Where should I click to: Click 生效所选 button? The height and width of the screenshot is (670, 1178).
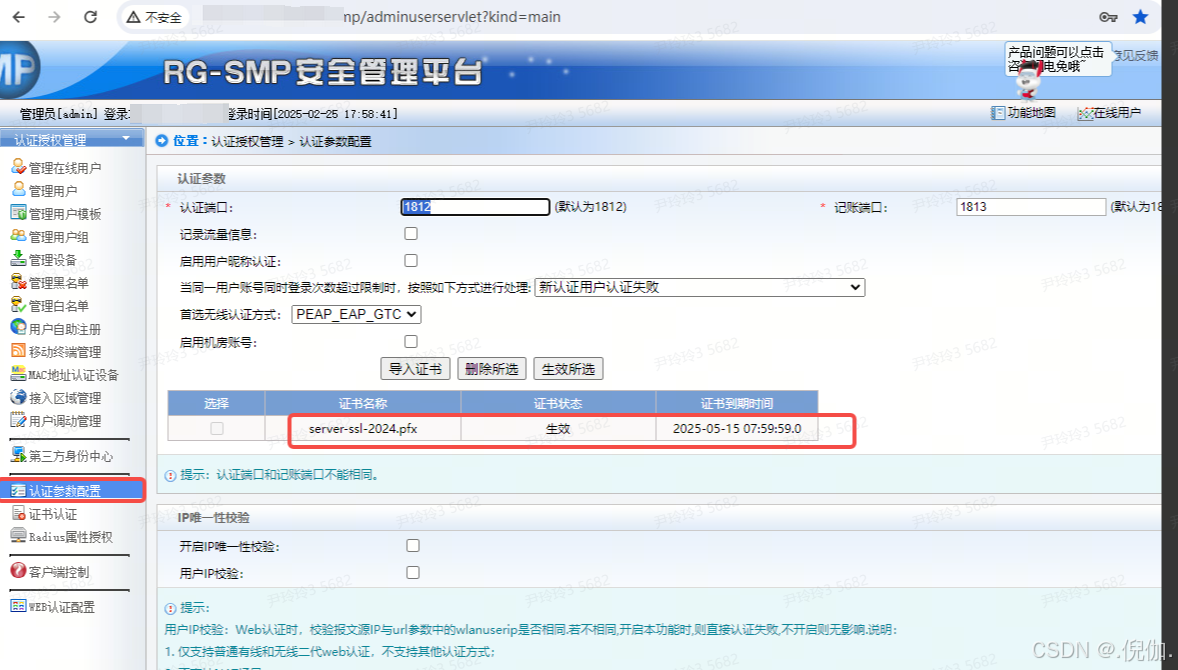coord(568,369)
